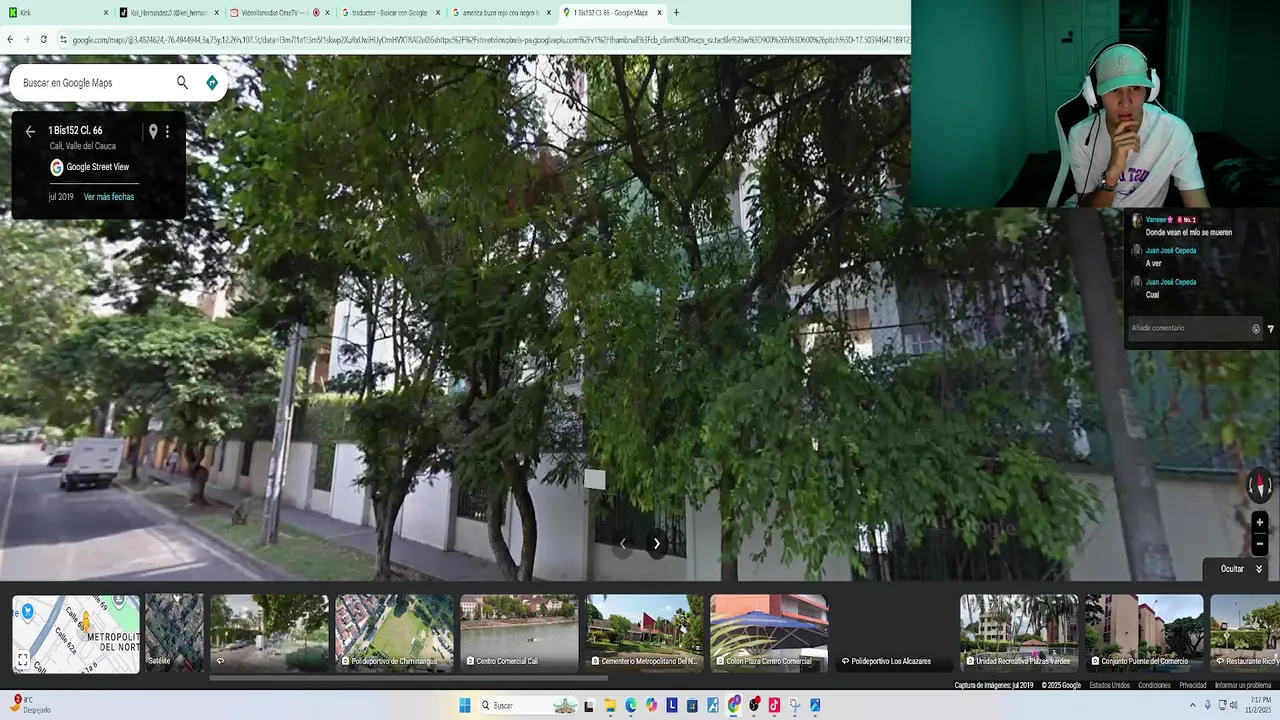Click the Privacidad footer link

(x=1192, y=685)
